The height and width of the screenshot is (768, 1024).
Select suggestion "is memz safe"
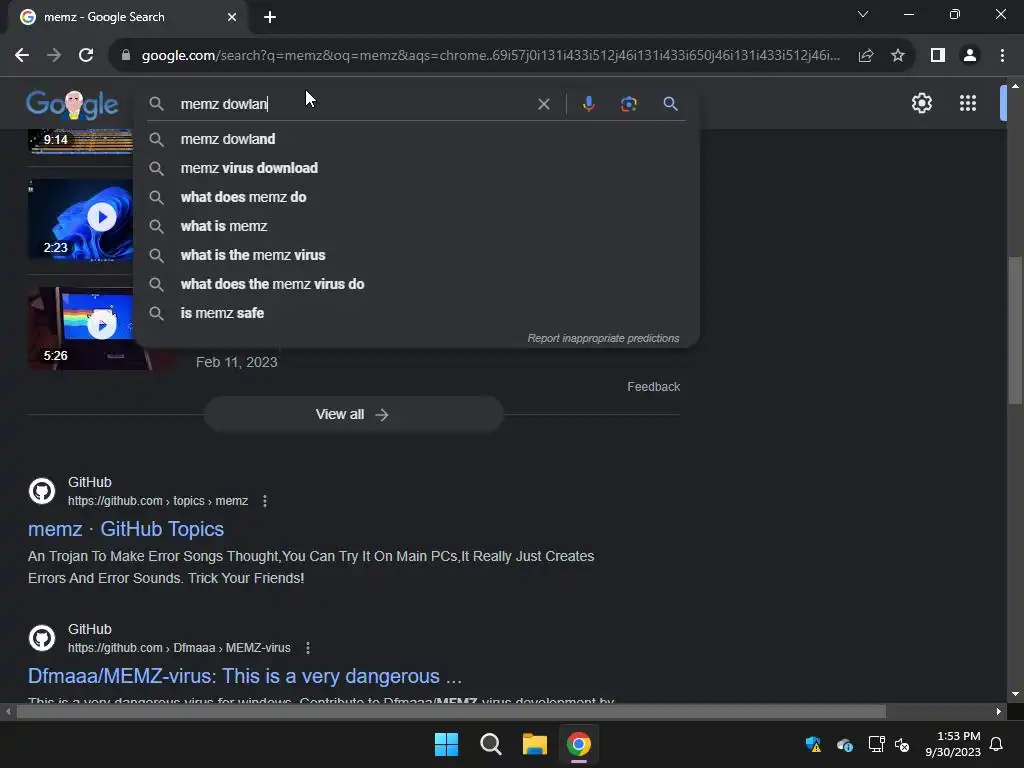[416, 313]
